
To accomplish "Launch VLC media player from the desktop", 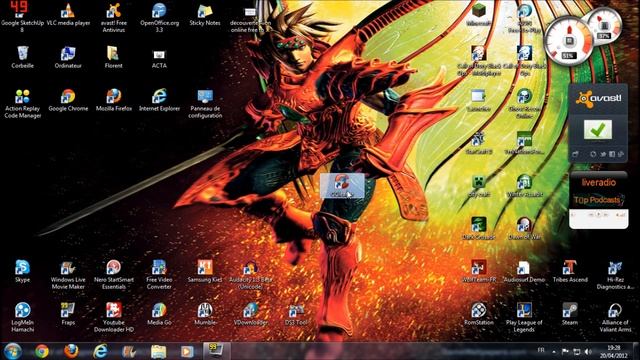I will pos(68,14).
